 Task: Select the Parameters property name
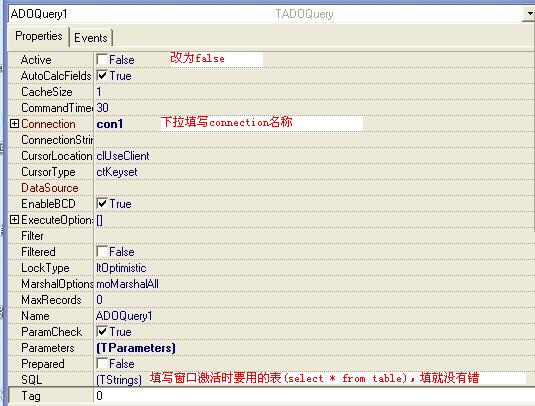tap(48, 348)
